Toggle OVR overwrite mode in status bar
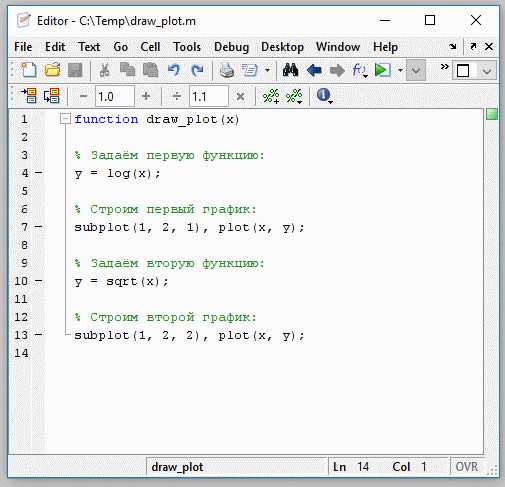The height and width of the screenshot is (487, 505). (467, 467)
